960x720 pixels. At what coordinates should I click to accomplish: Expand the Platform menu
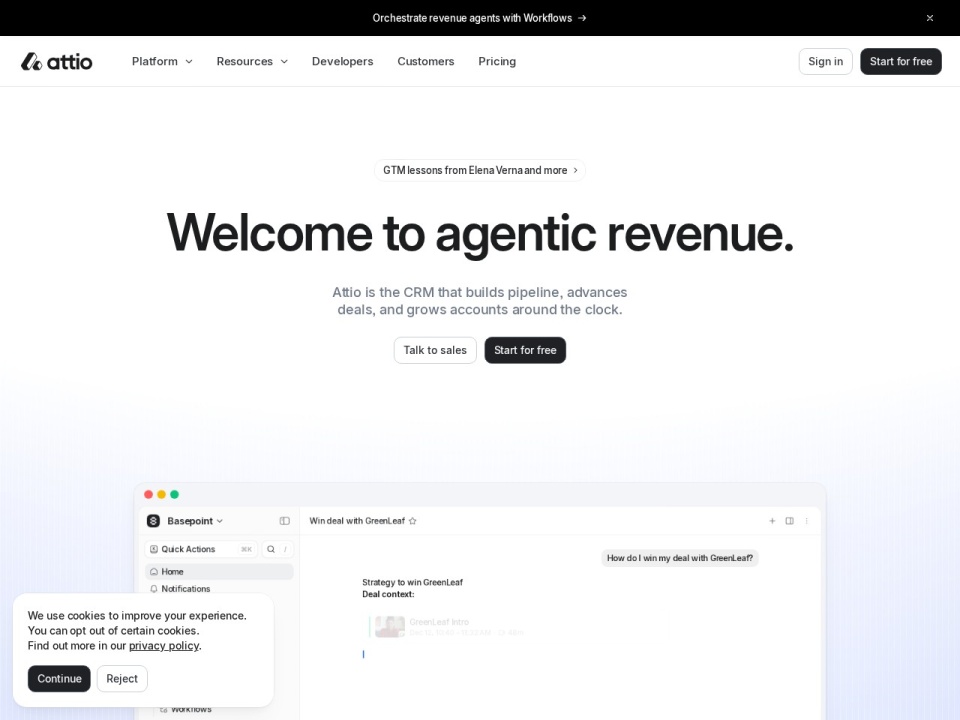pyautogui.click(x=162, y=61)
